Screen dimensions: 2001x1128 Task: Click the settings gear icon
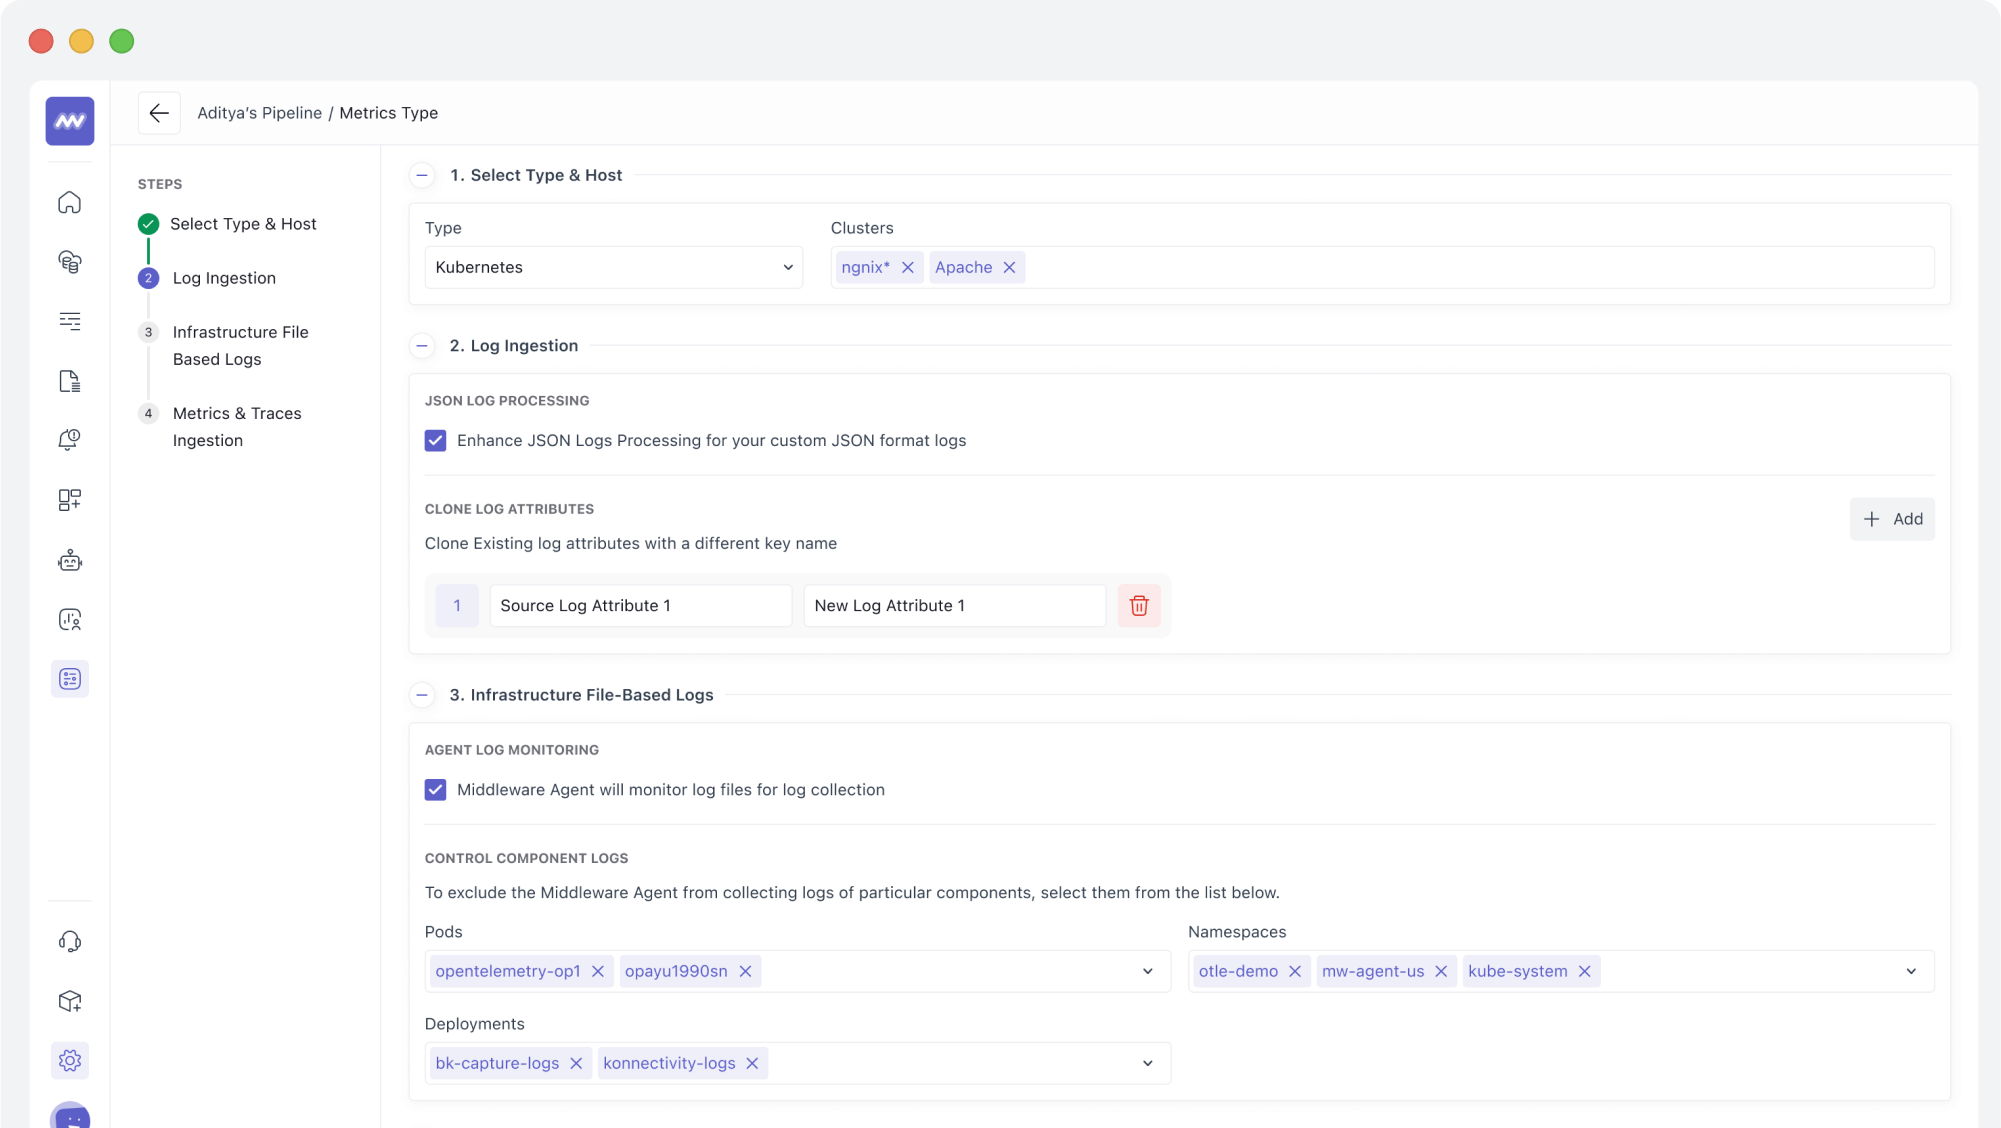(70, 1060)
